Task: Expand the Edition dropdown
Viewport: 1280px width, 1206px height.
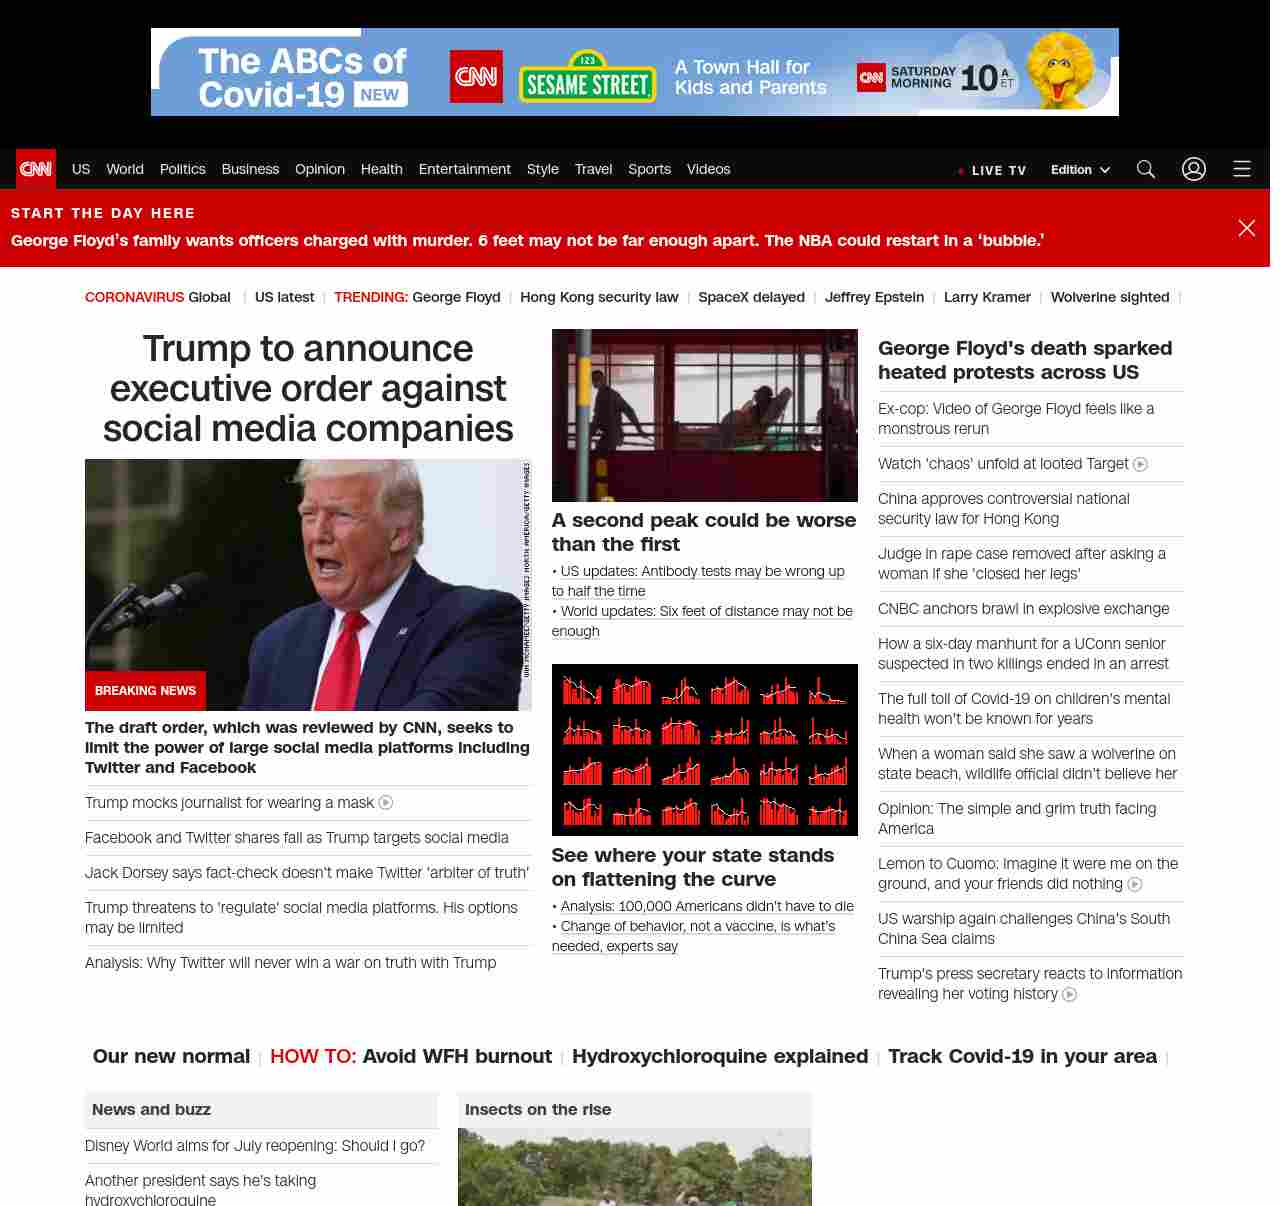Action: [x=1080, y=170]
